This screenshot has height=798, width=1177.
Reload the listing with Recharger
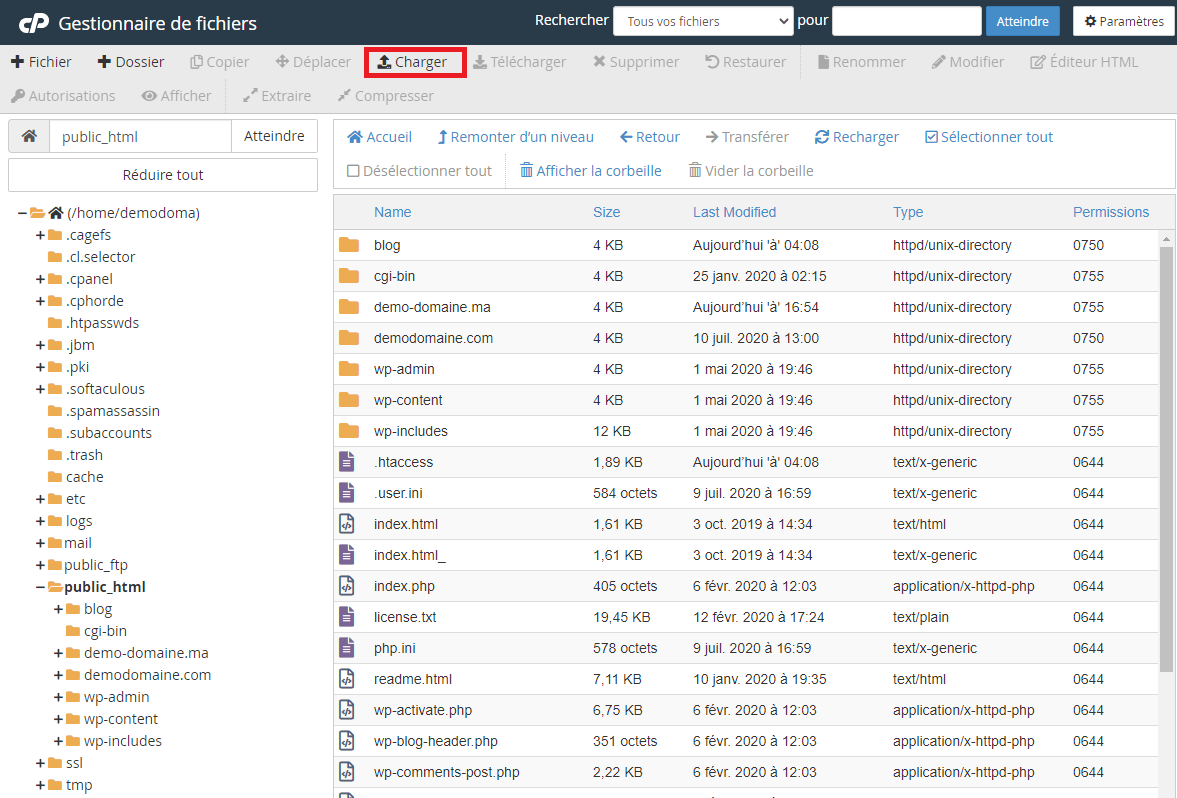(x=856, y=137)
